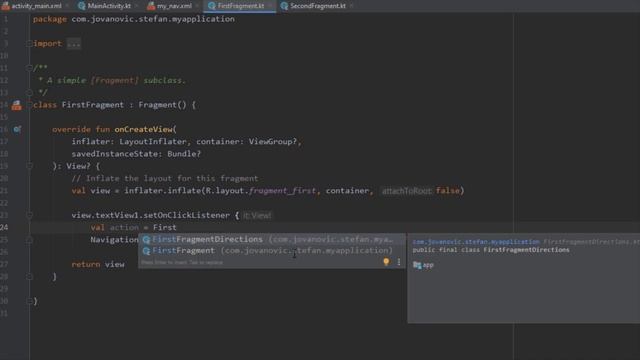Image resolution: width=640 pixels, height=360 pixels.
Task: Click the Kotlin icon of the MainActivity.kt tab
Action: [x=82, y=6]
